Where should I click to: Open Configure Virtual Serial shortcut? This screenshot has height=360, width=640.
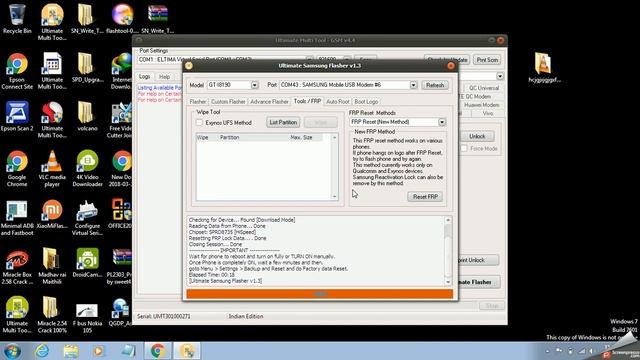87,217
